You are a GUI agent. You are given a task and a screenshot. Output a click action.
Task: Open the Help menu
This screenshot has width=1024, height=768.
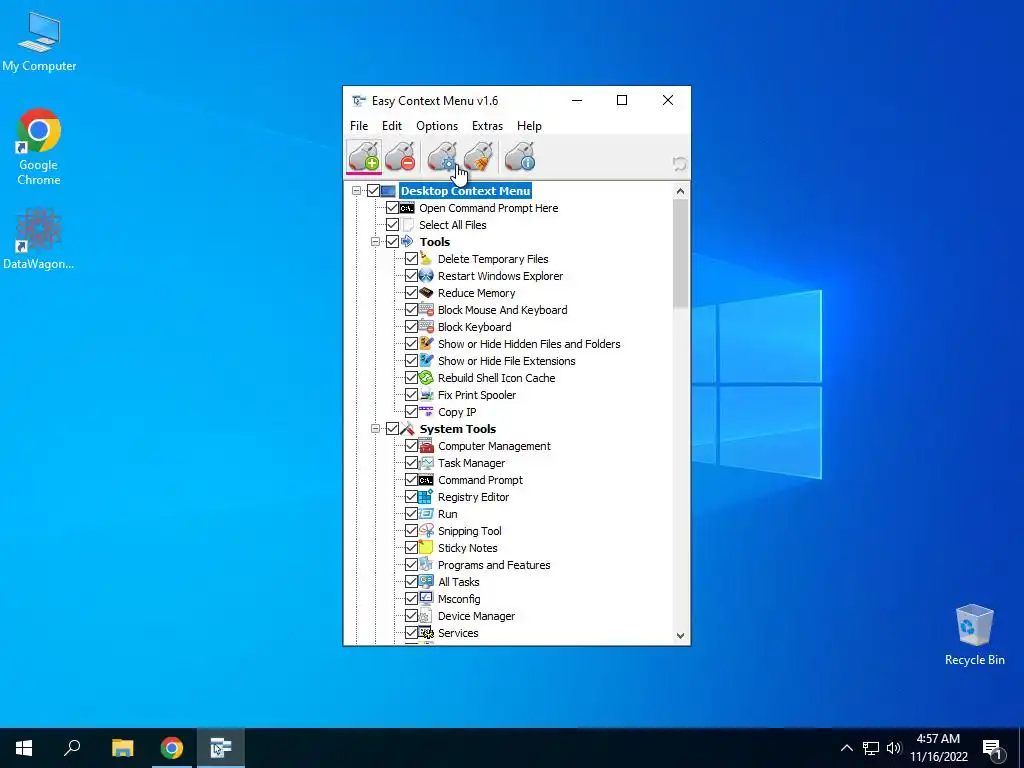coord(529,125)
